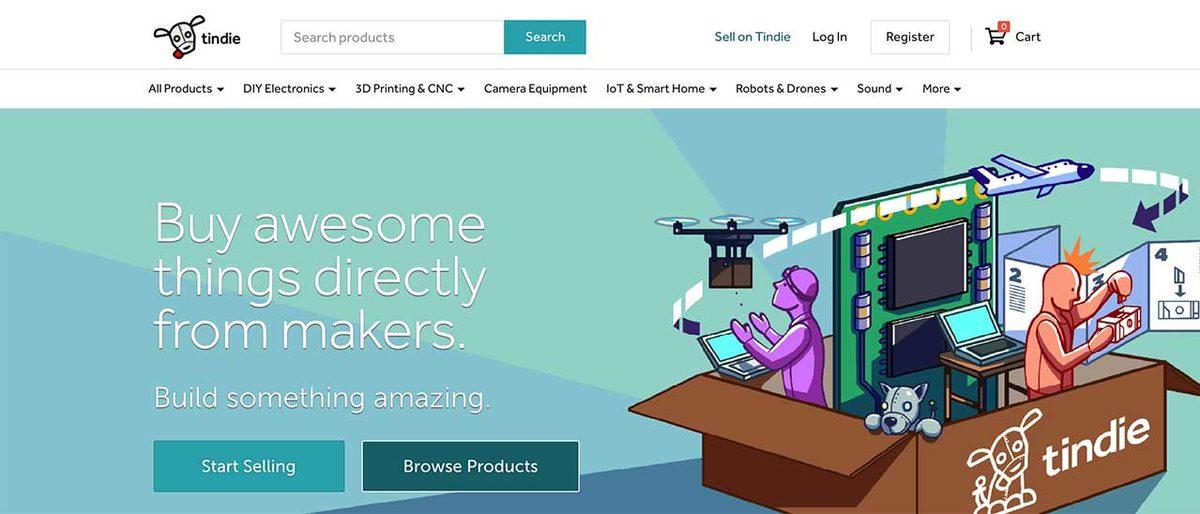Screen dimensions: 1200x514
Task: Open the 3D Printing & CNC menu
Action: 410,89
